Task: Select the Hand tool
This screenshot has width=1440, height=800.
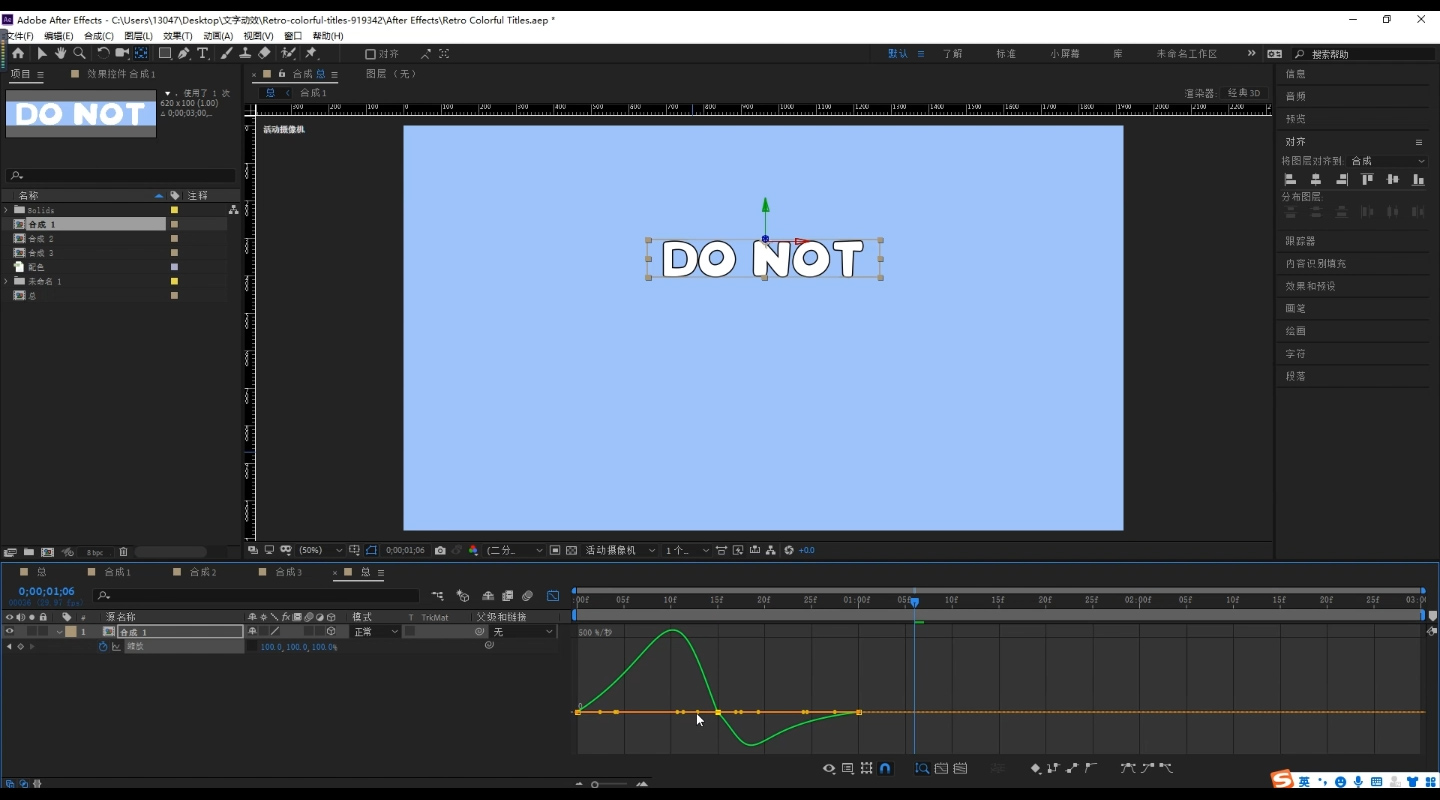Action: tap(60, 53)
